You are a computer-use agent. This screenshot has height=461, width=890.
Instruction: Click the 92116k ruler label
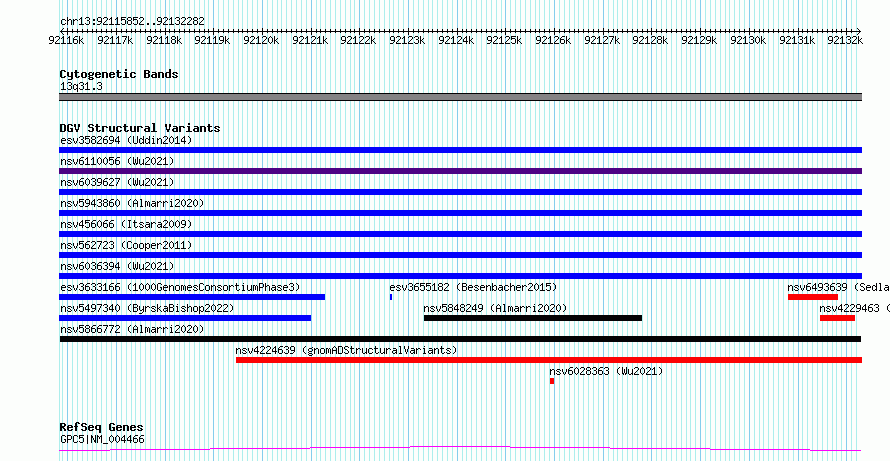point(67,40)
